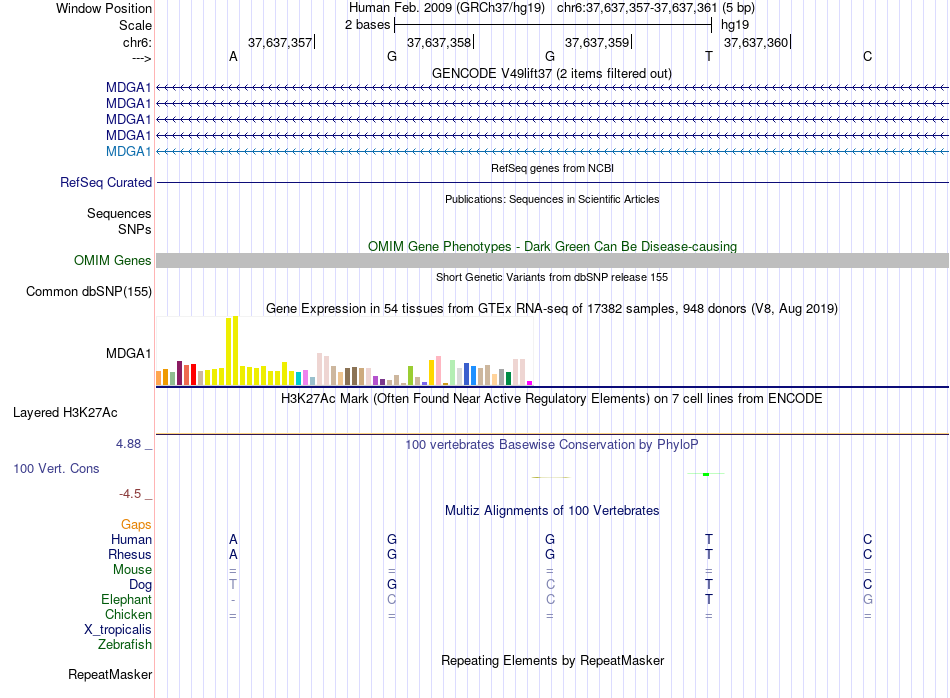Click the 2 bases scale bar
Image resolution: width=950 pixels, height=698 pixels.
click(x=553, y=25)
